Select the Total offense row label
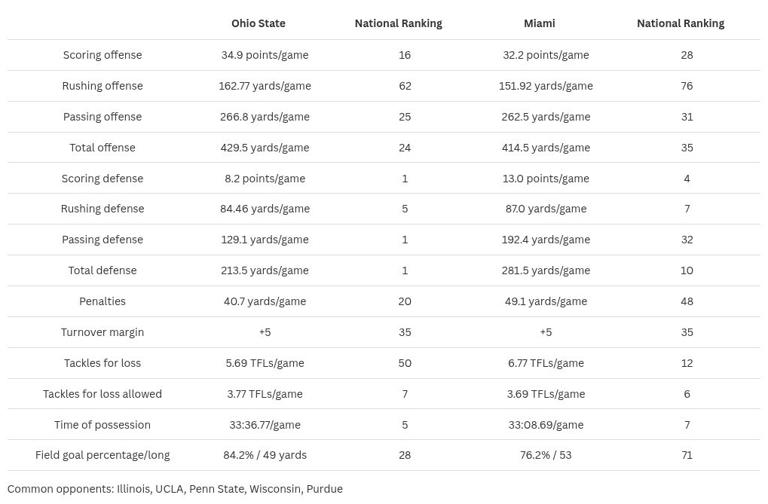The width and height of the screenshot is (768, 504). pos(102,148)
